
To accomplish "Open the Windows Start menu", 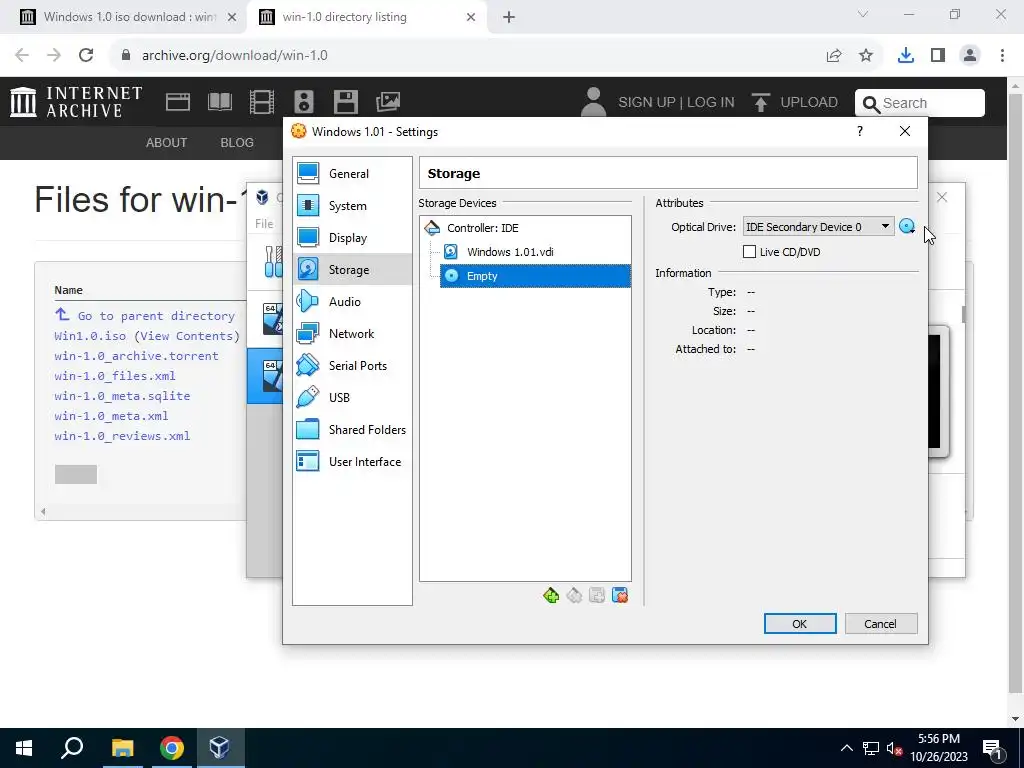I will click(x=24, y=748).
